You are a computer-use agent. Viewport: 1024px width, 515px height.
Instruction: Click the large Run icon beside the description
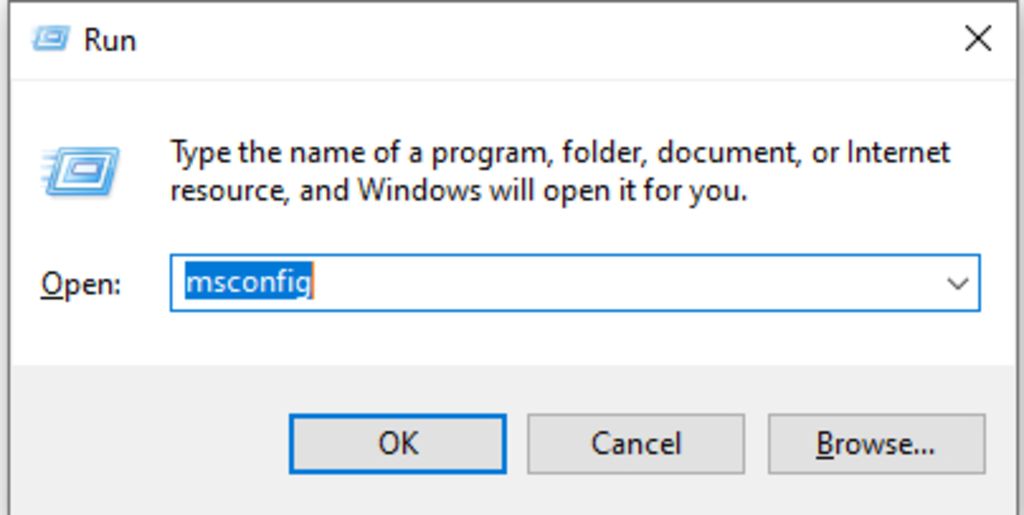point(82,171)
